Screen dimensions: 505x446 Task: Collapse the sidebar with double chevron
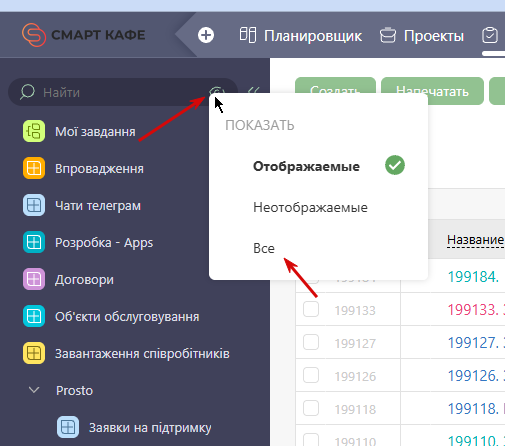click(254, 91)
